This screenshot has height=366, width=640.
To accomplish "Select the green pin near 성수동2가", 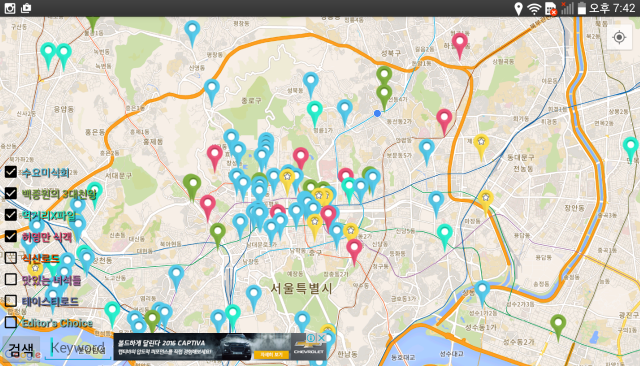I will [x=558, y=326].
